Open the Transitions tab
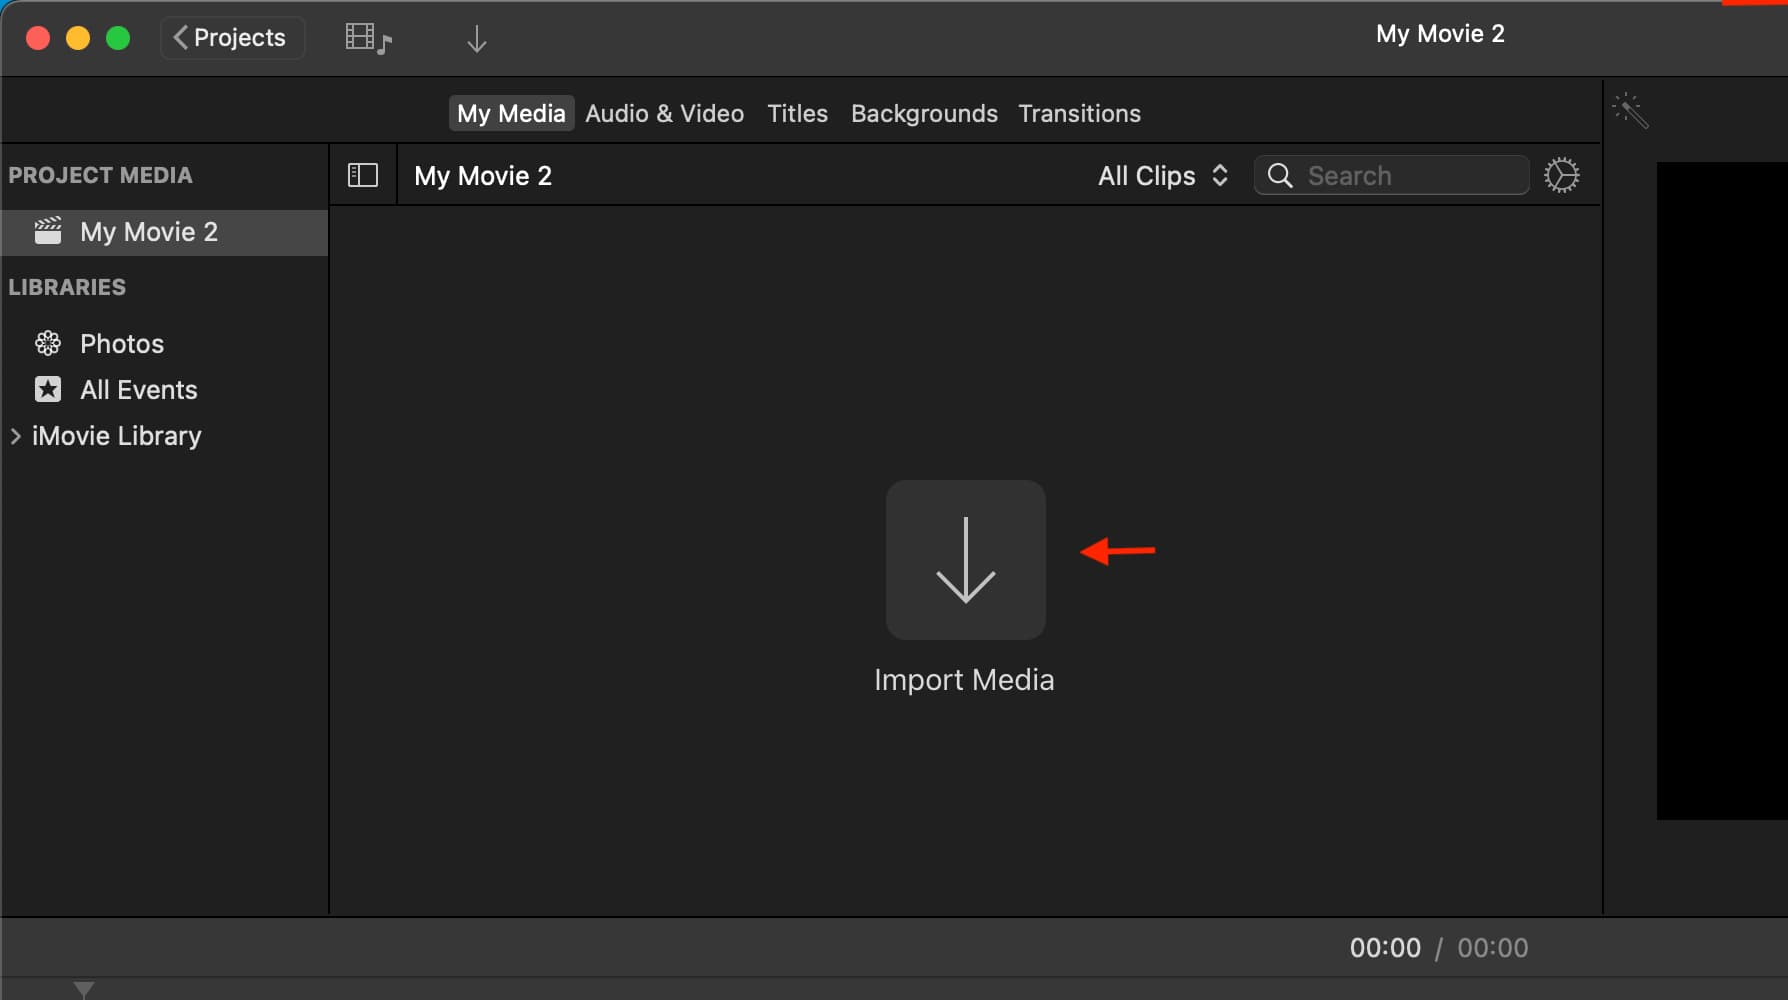 1079,113
